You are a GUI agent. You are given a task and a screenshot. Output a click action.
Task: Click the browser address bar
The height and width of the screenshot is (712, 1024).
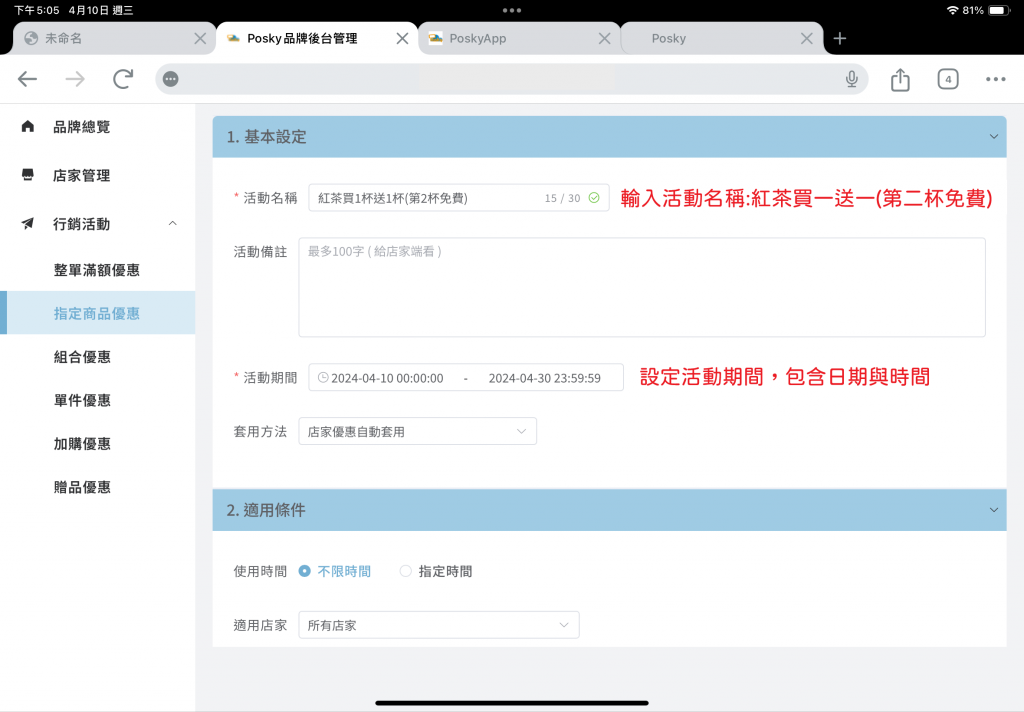point(511,79)
